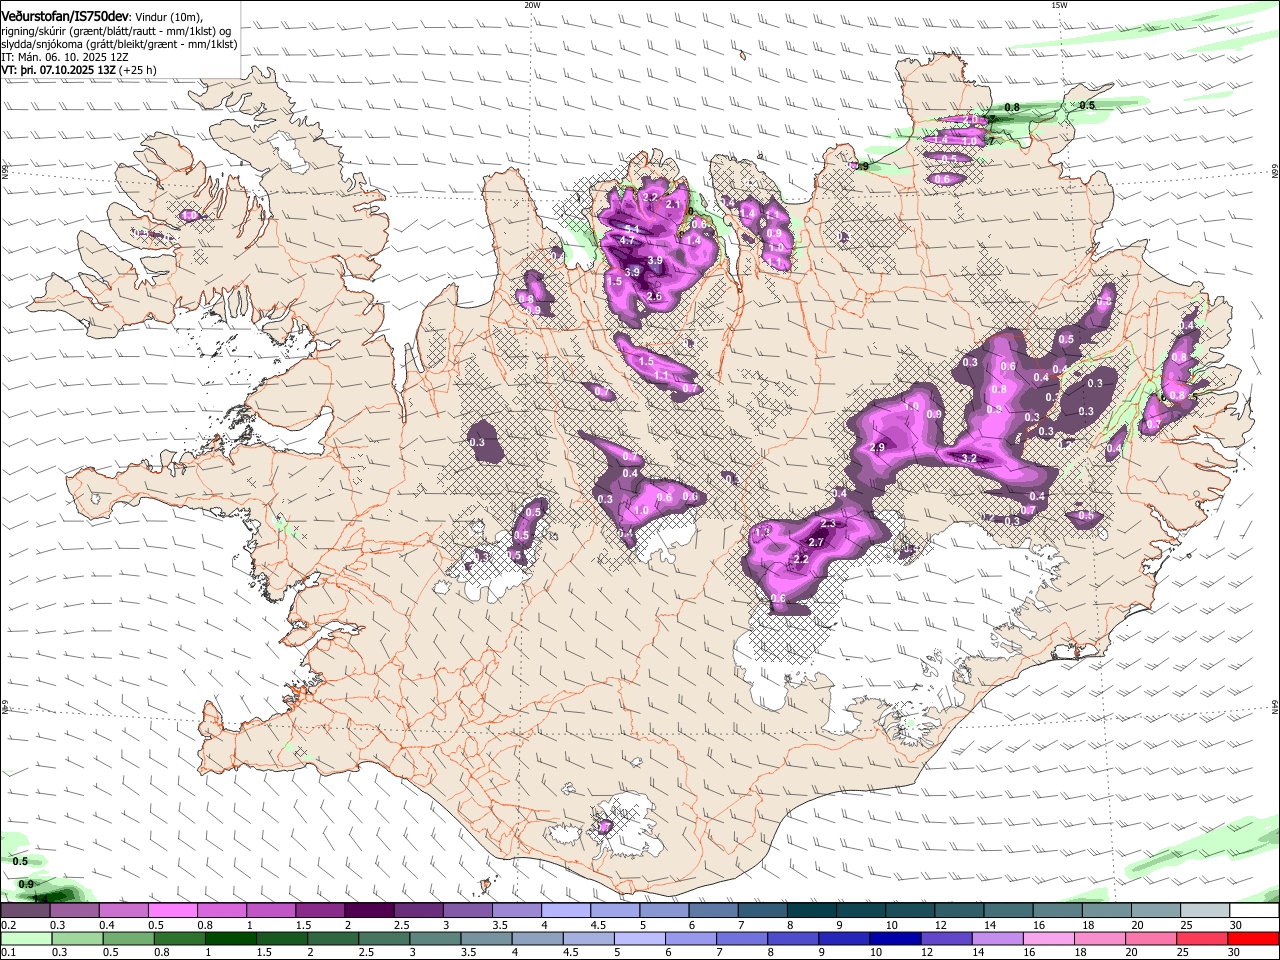Click the 10 label in the lower legend row
The width and height of the screenshot is (1280, 960).
(x=876, y=952)
